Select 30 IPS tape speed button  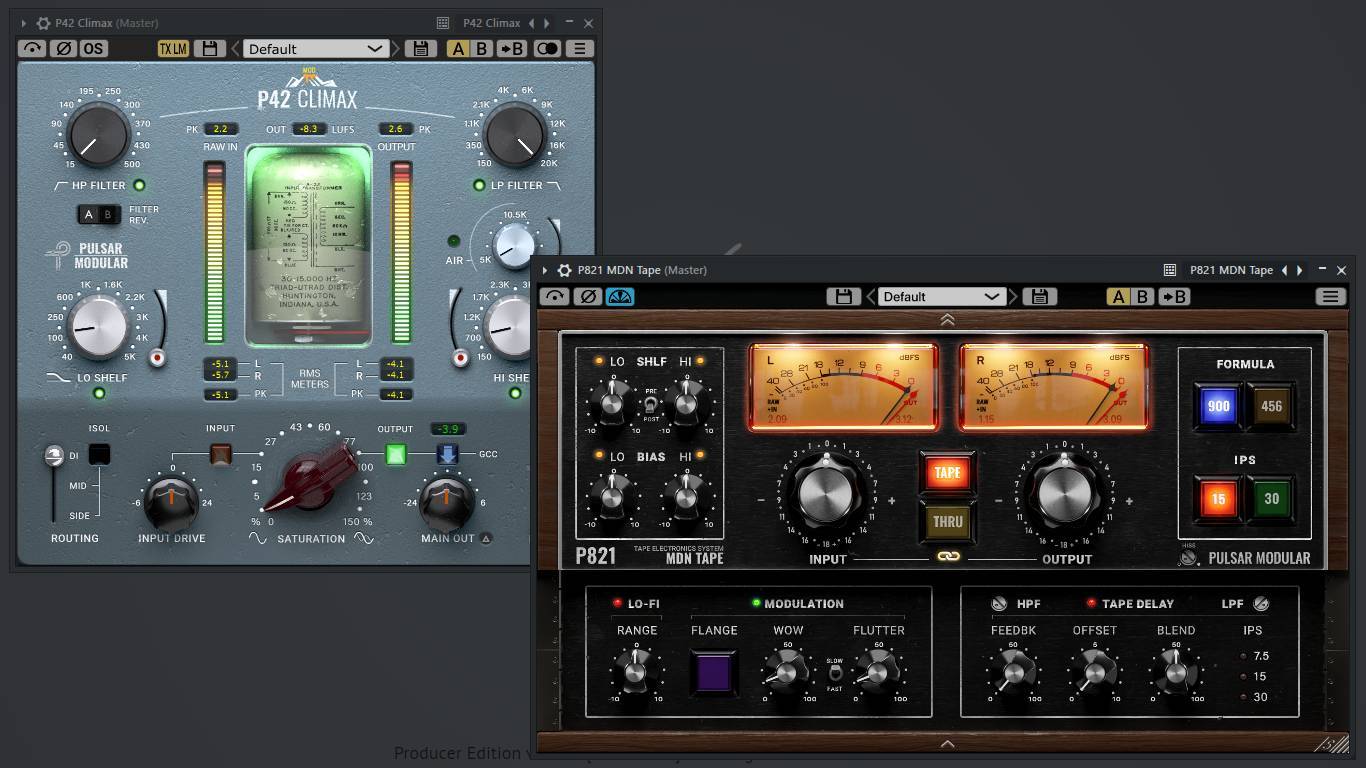1271,498
